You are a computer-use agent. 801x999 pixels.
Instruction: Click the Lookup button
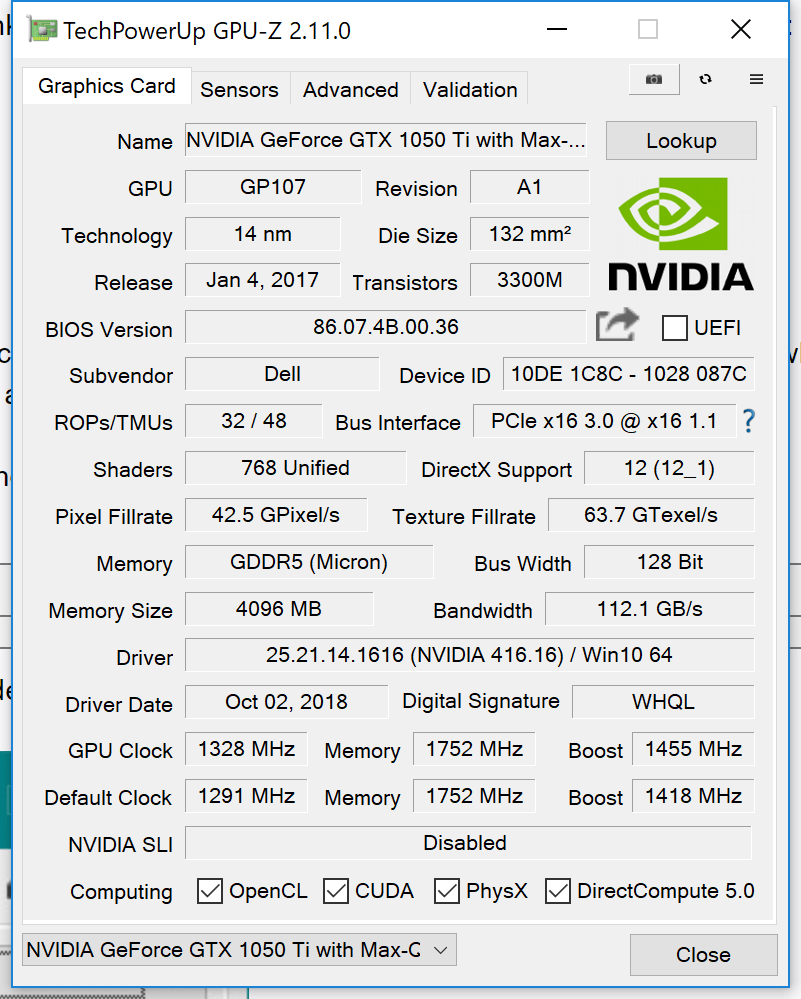(681, 141)
